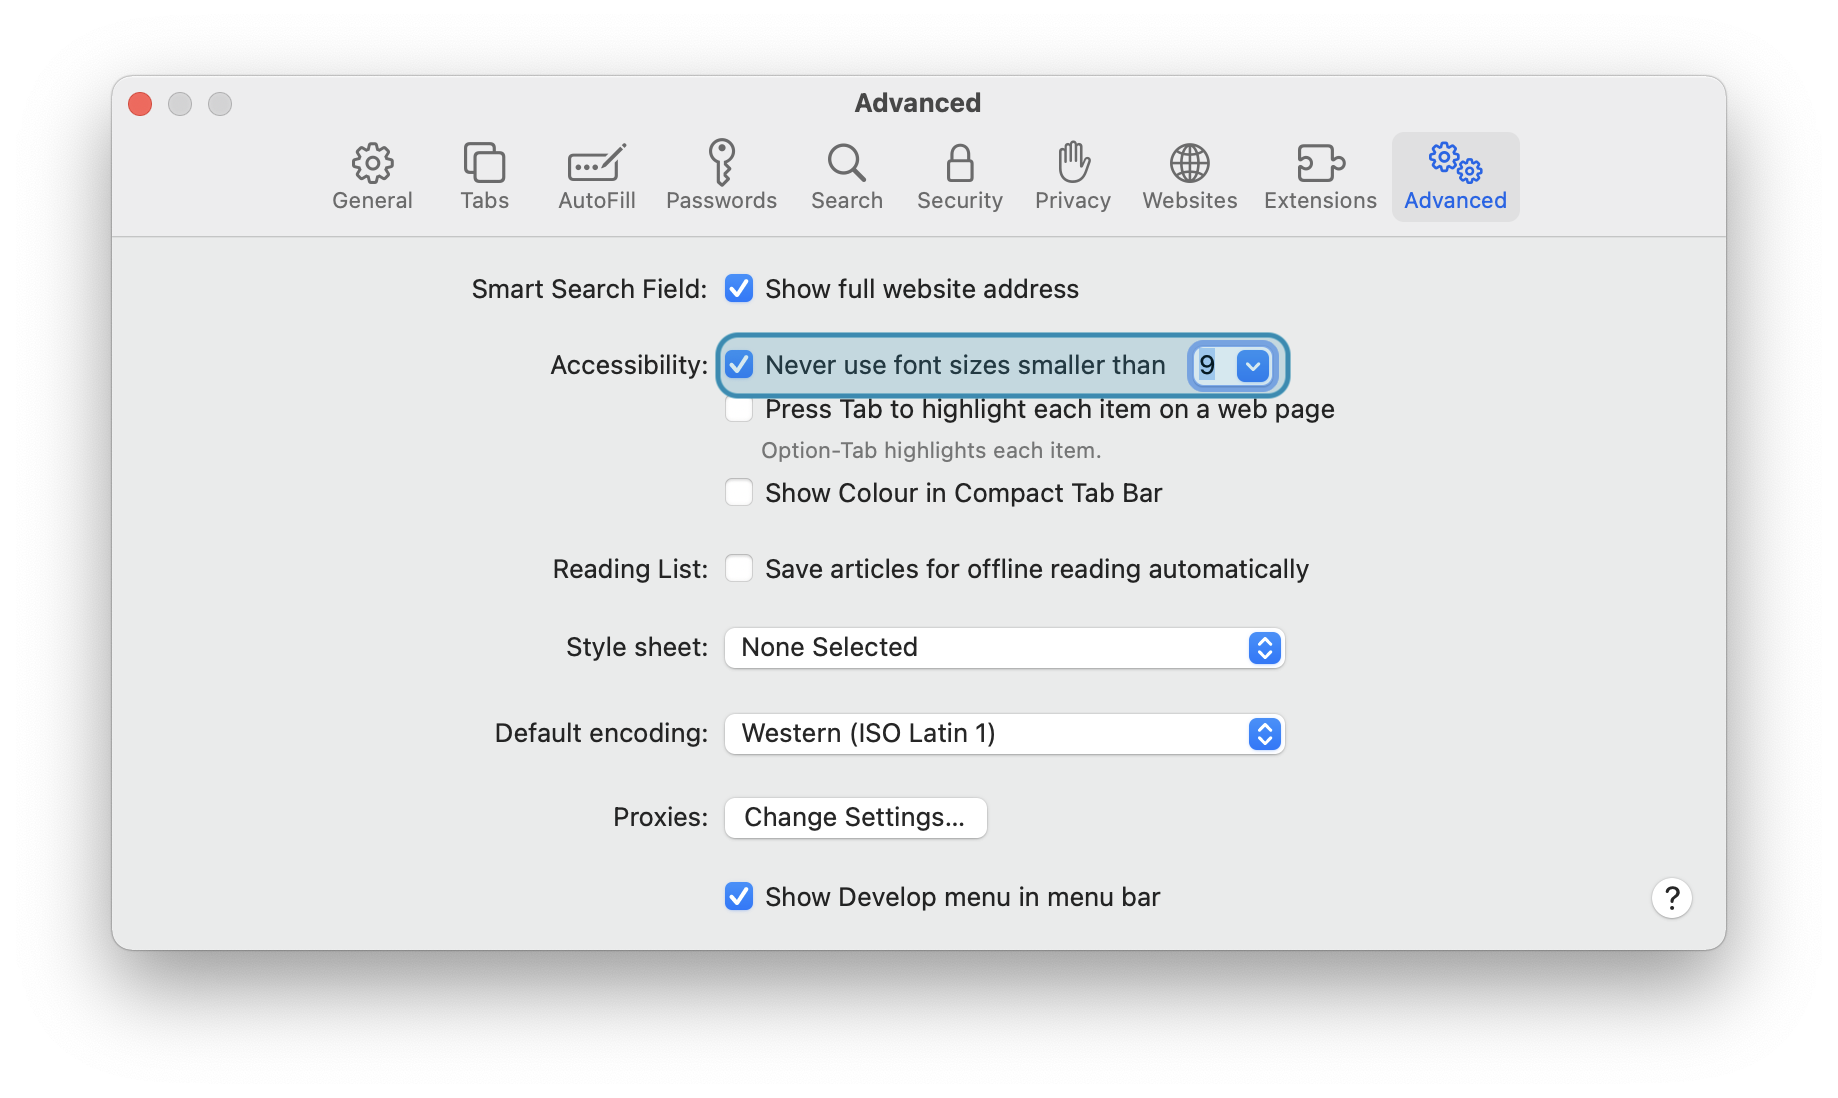Open the Passwords key icon
1838x1098 pixels.
(x=721, y=176)
